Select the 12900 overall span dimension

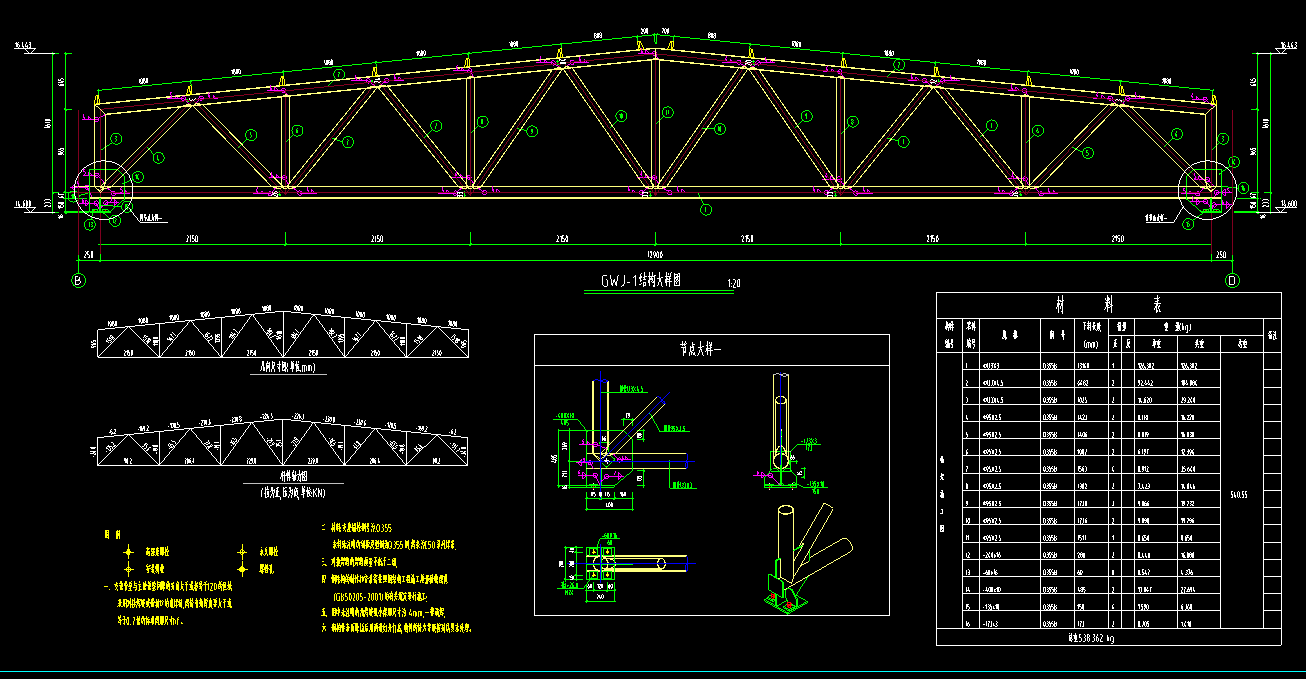pyautogui.click(x=656, y=256)
